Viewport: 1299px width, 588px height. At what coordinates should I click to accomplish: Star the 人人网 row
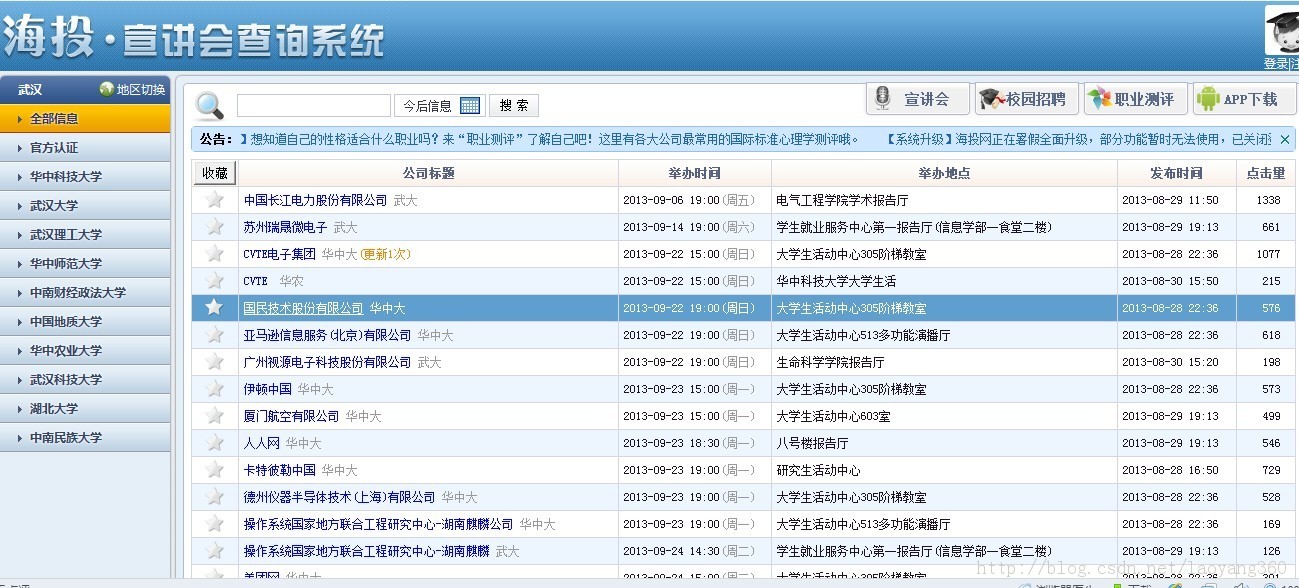(x=214, y=442)
